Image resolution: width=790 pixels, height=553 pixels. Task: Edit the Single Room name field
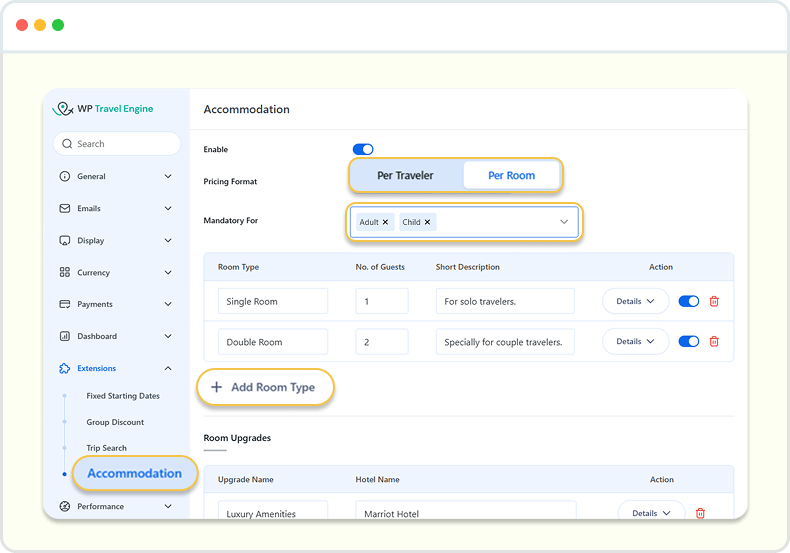coord(273,301)
